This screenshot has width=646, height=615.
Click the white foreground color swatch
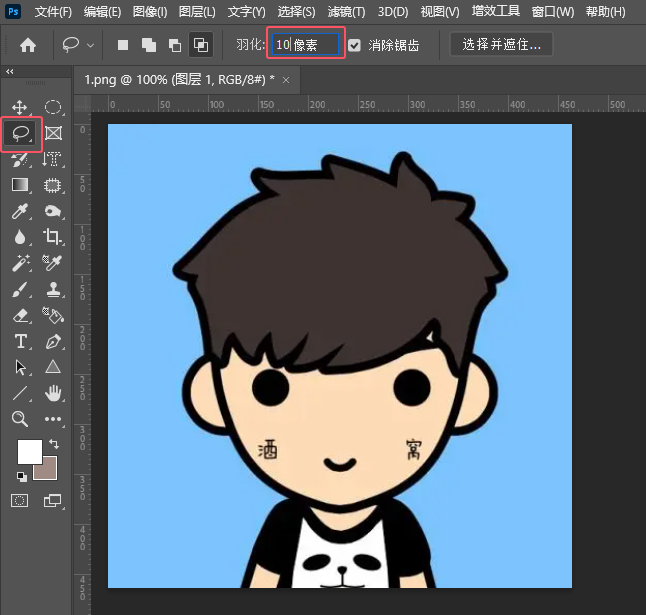click(x=30, y=451)
